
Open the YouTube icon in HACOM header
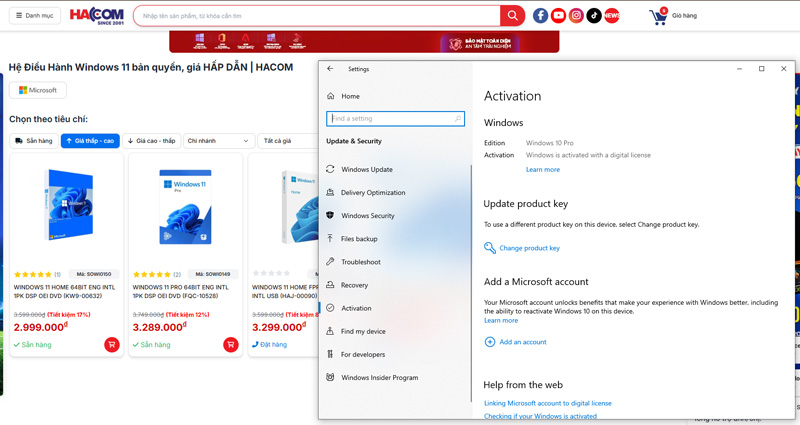pos(558,16)
